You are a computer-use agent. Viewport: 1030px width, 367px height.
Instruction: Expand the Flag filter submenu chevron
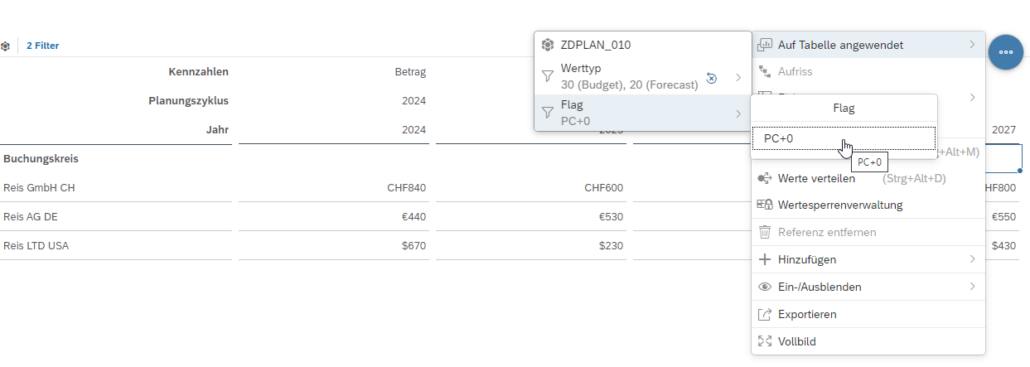(738, 114)
